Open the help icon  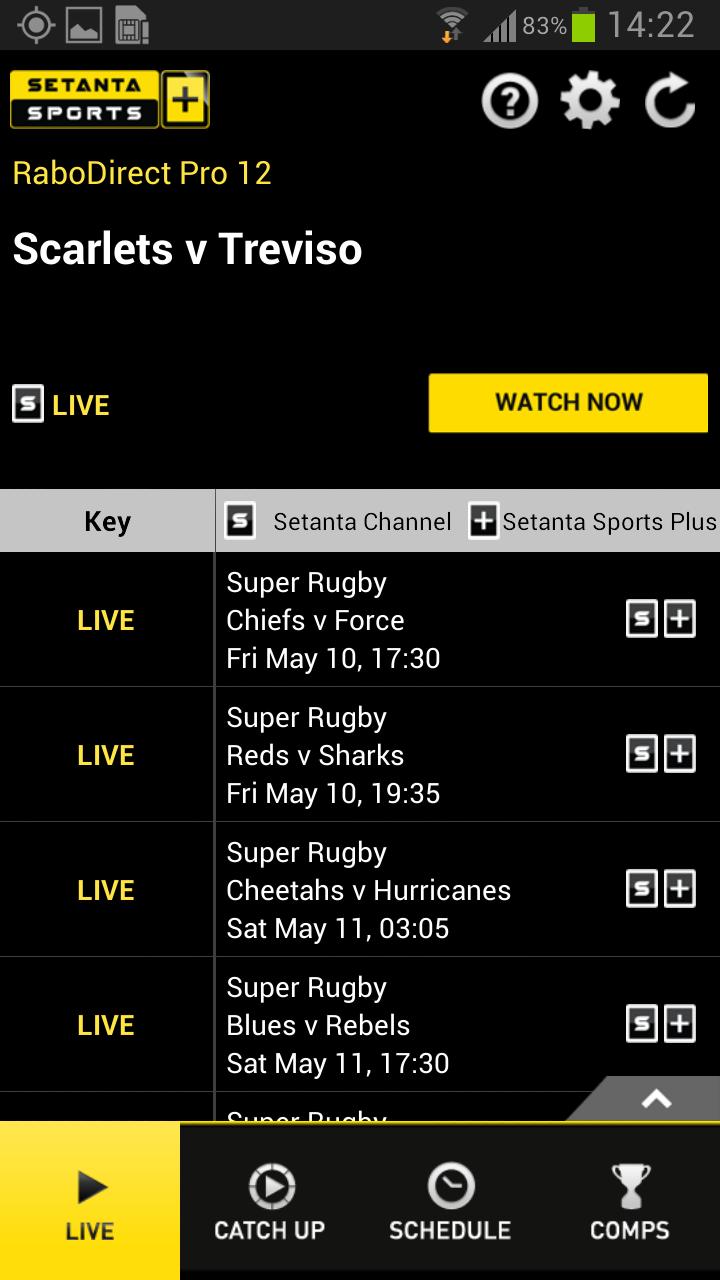(509, 99)
